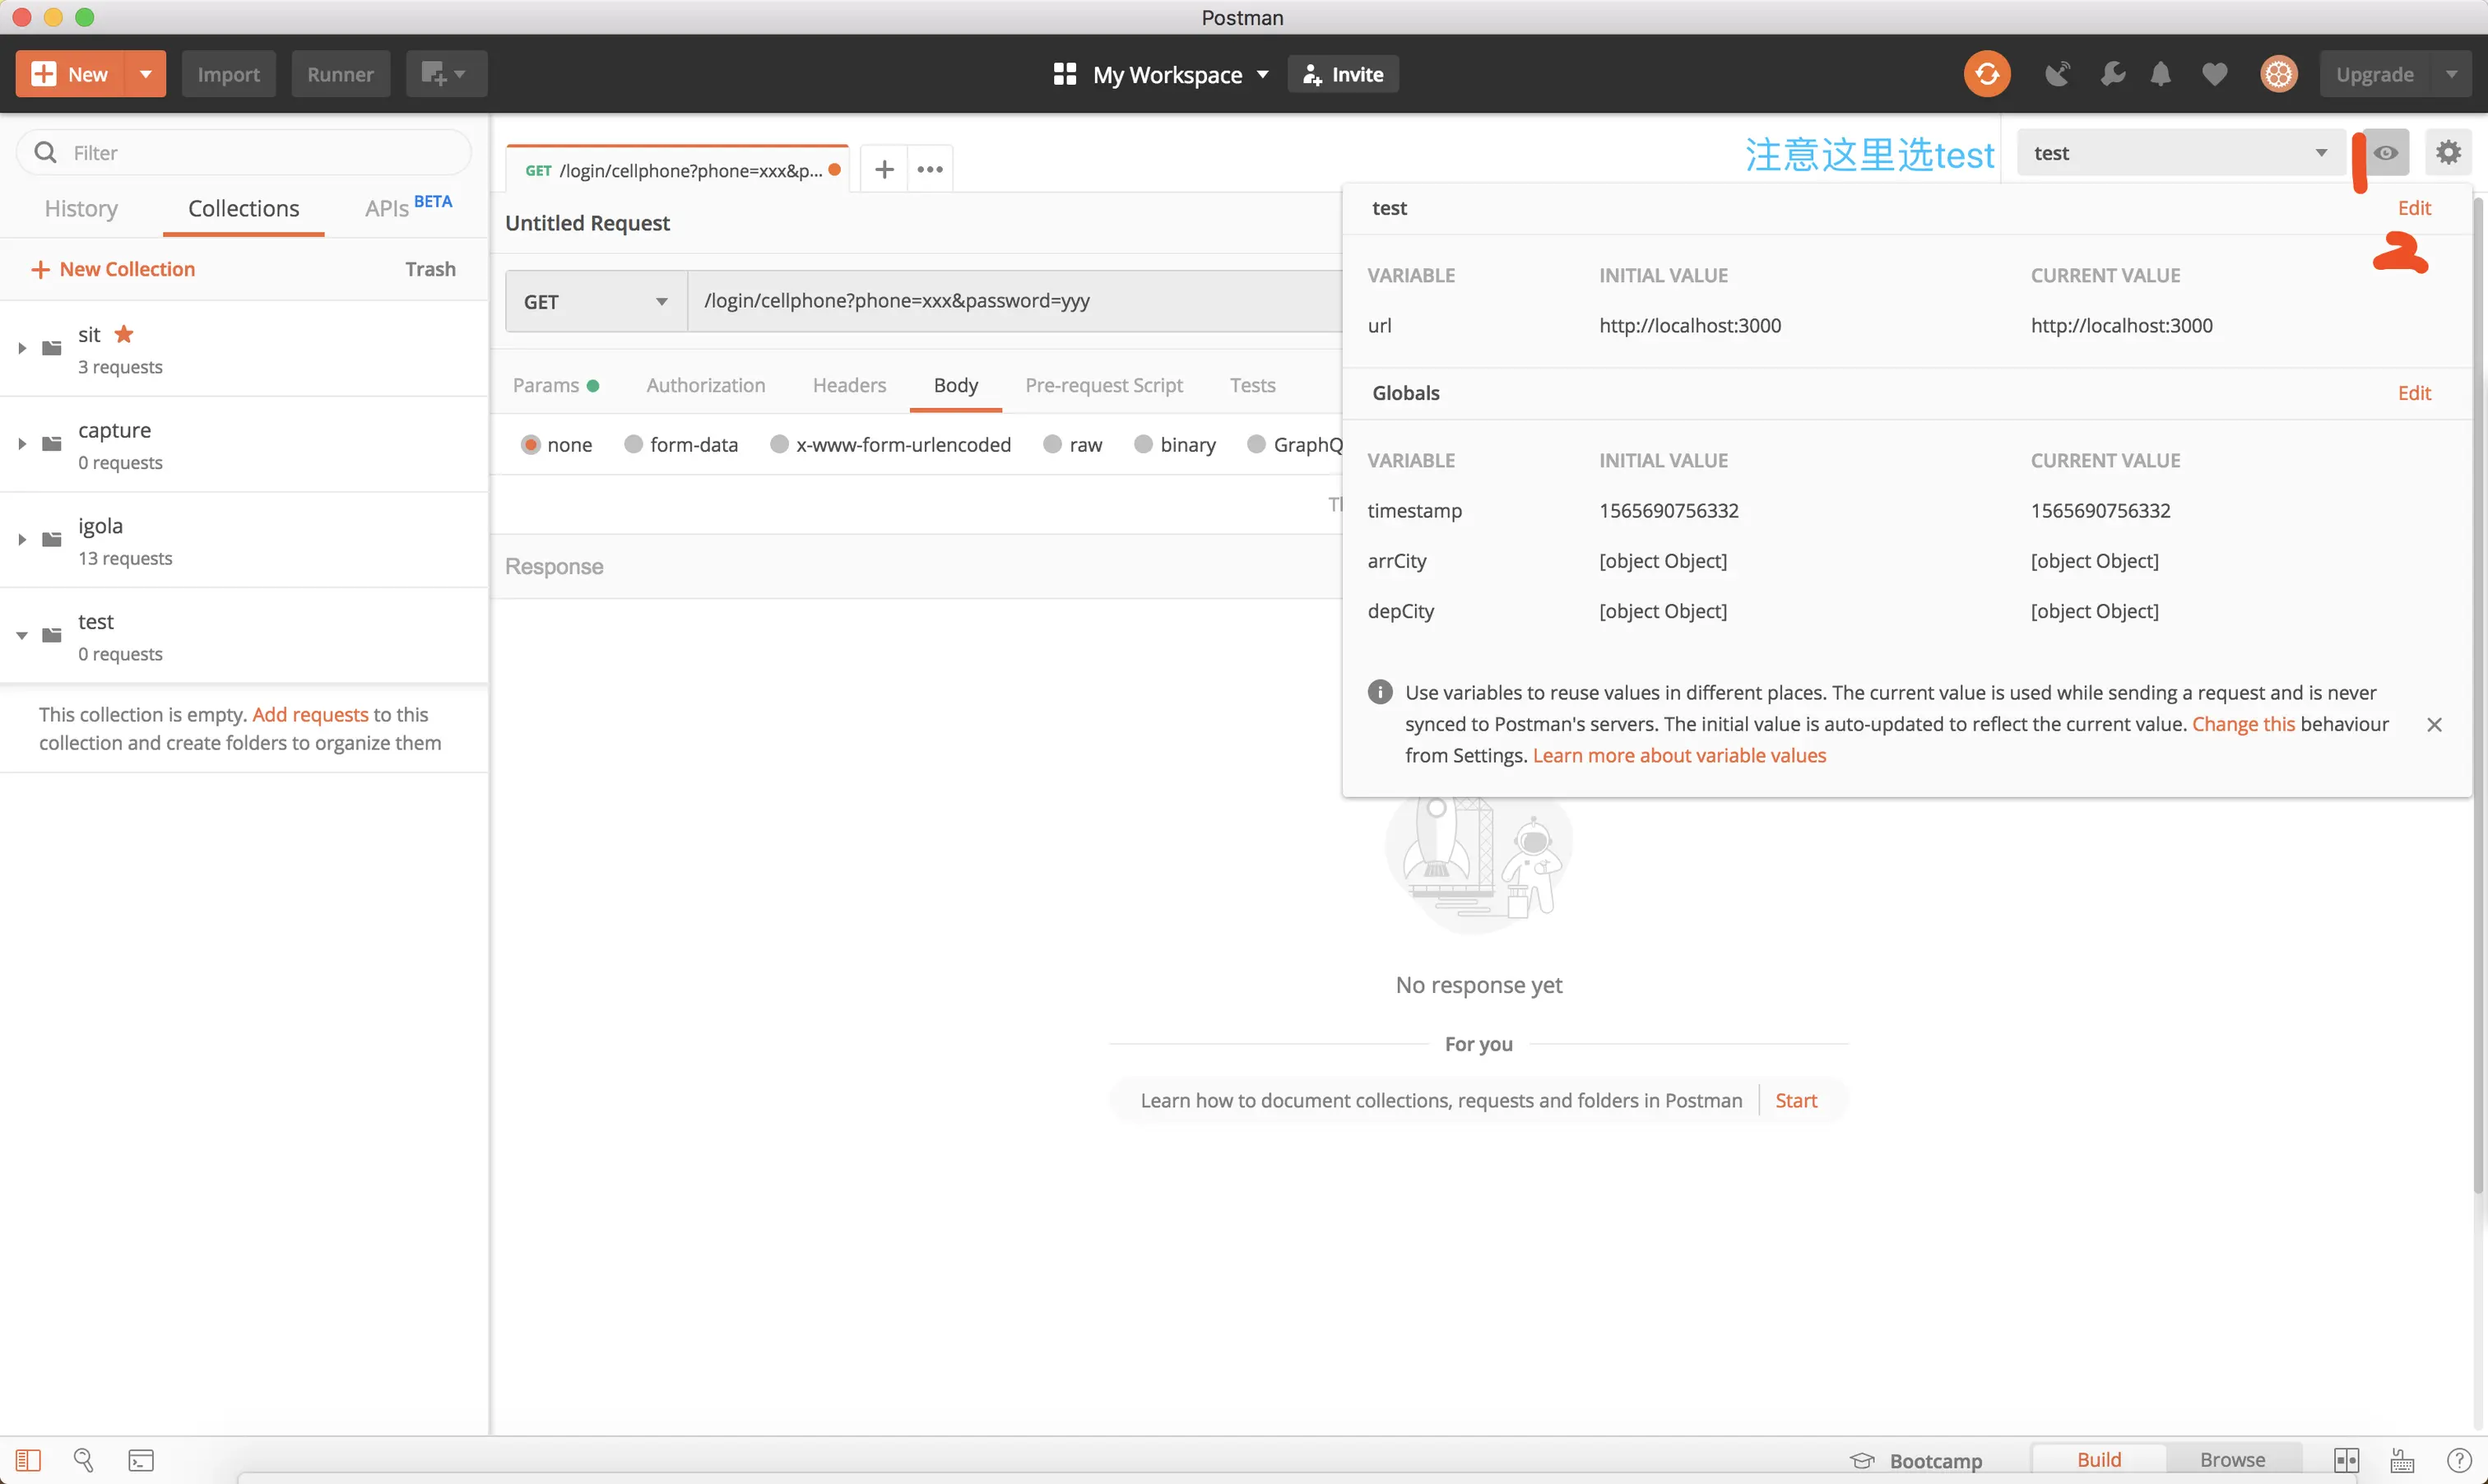Open the satellite capture requests icon

pyautogui.click(x=2057, y=74)
